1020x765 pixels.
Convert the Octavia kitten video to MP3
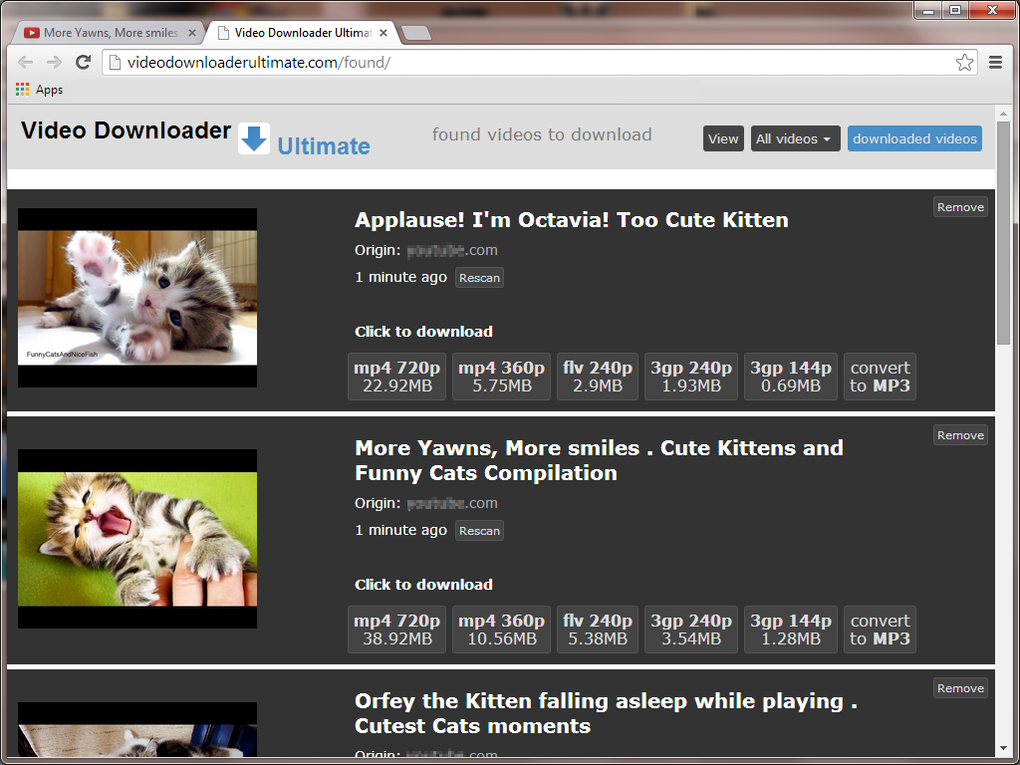[x=879, y=377]
